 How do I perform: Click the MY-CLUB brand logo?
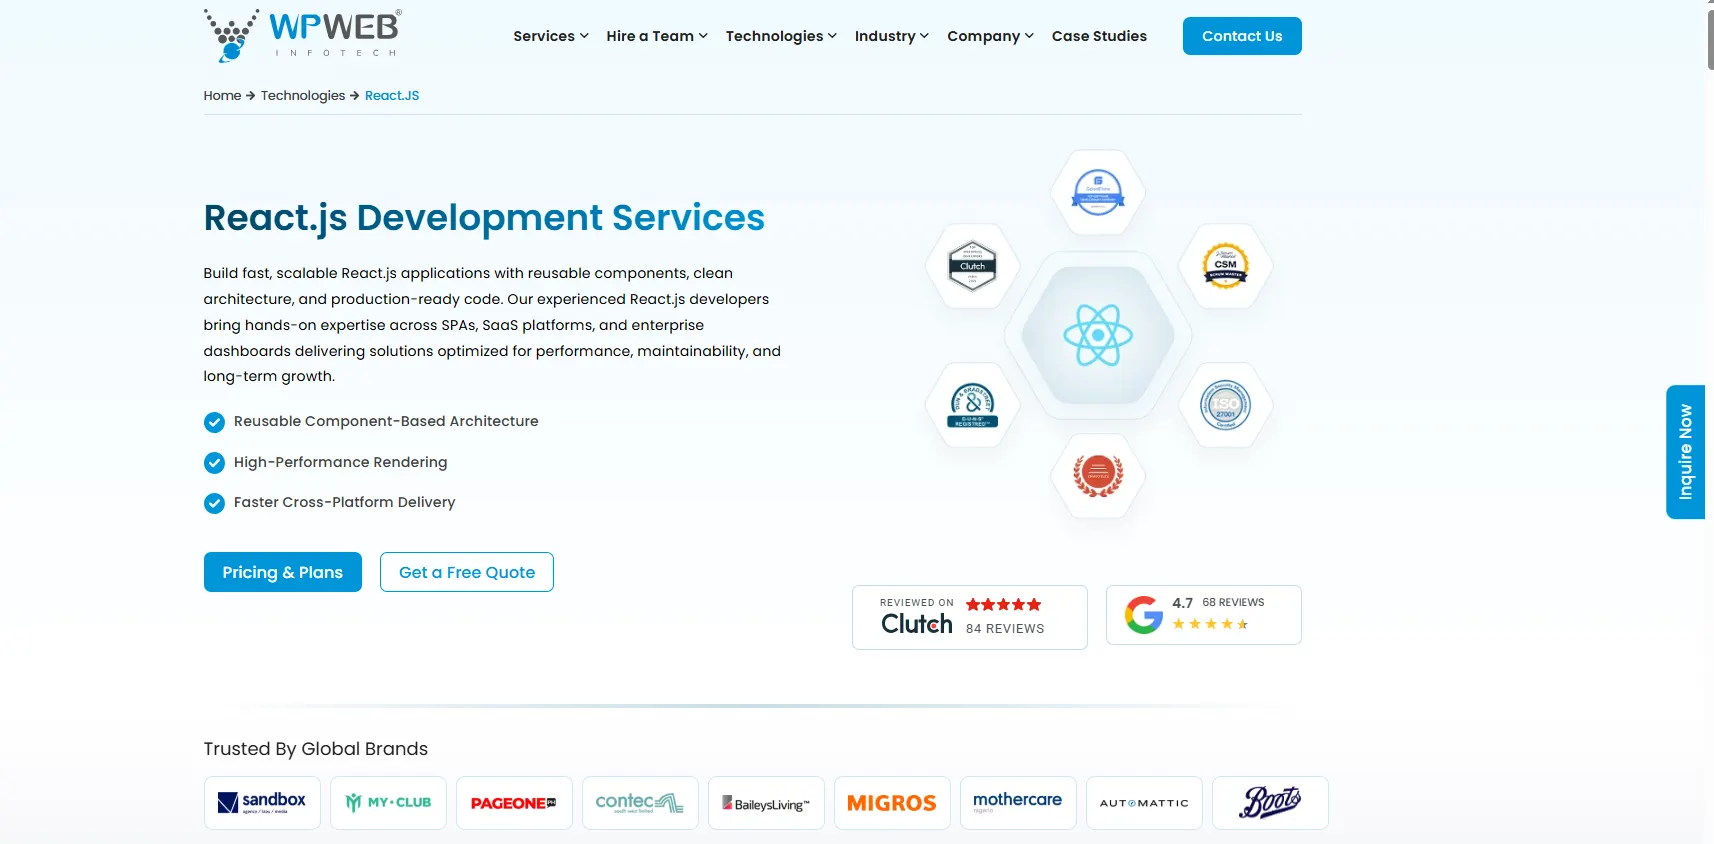[388, 803]
